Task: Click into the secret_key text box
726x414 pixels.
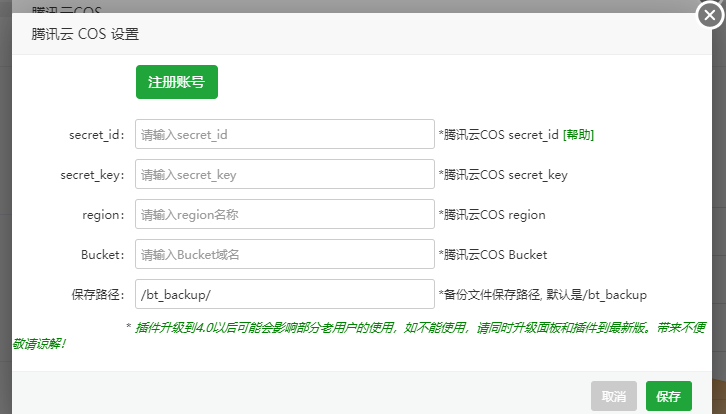Action: coord(283,174)
